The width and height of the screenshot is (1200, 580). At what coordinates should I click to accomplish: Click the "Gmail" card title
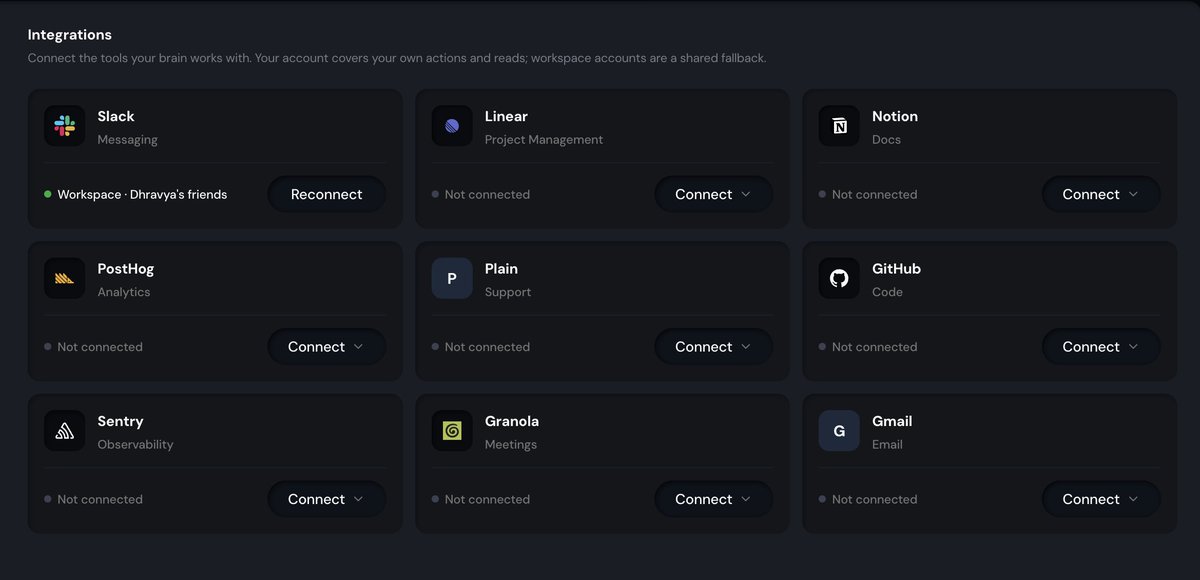pos(892,421)
